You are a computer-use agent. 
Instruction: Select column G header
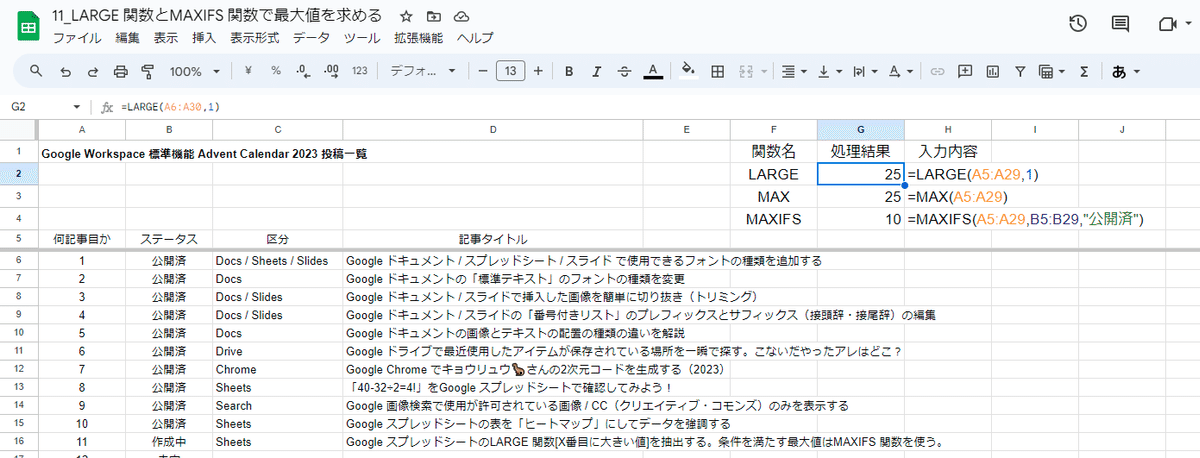coord(861,129)
